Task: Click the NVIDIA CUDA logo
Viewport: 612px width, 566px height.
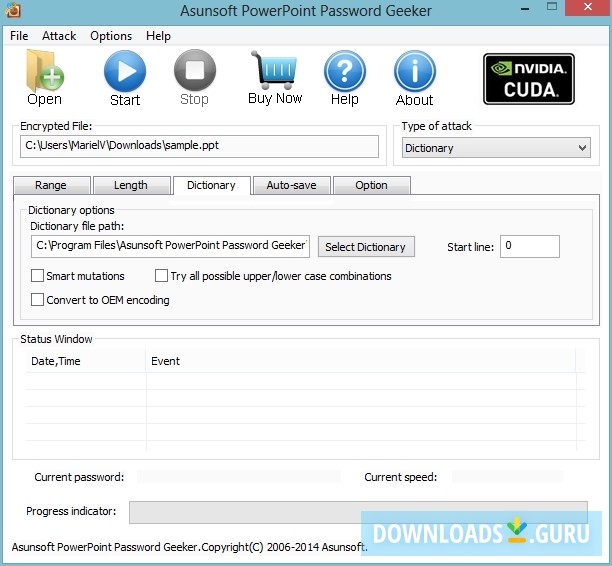Action: tap(529, 79)
